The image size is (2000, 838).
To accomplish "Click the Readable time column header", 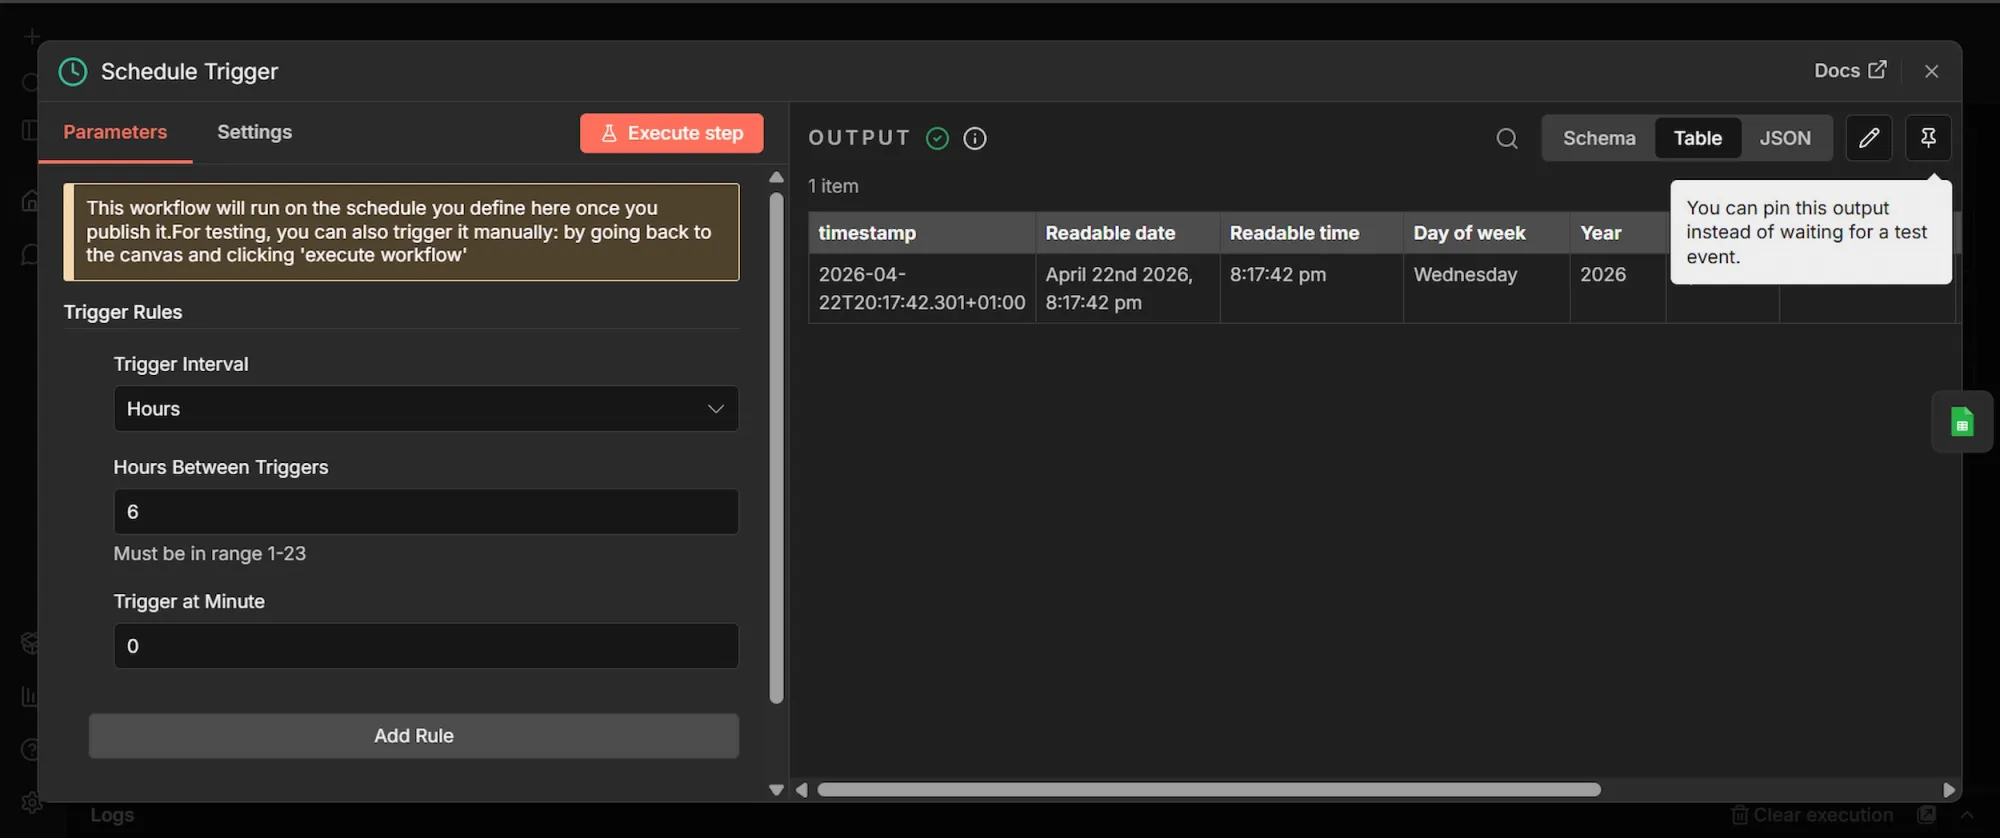I will click(1311, 233).
